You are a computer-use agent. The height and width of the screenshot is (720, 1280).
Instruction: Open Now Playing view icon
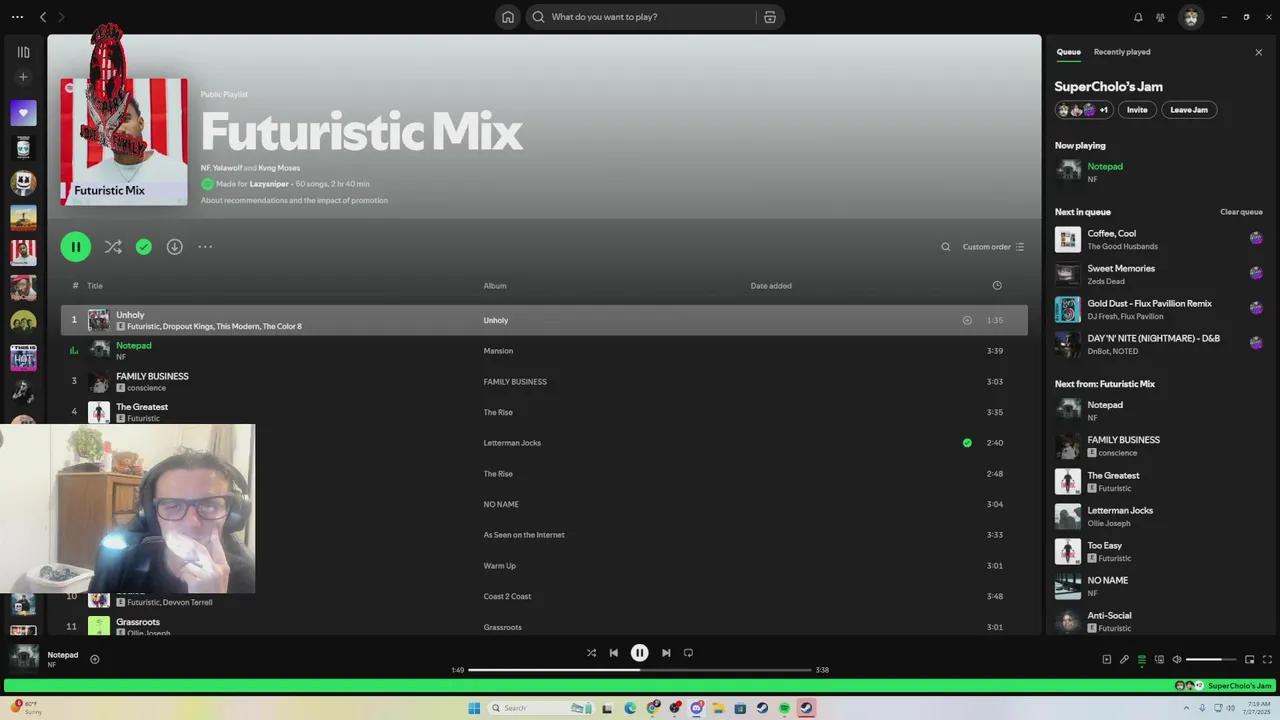coord(1106,659)
